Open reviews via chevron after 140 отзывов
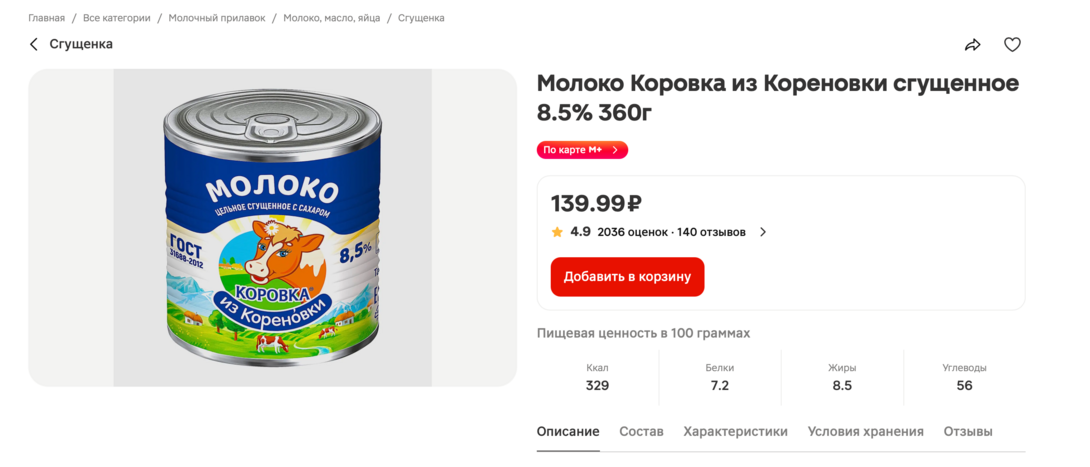The height and width of the screenshot is (467, 1090). coord(763,232)
